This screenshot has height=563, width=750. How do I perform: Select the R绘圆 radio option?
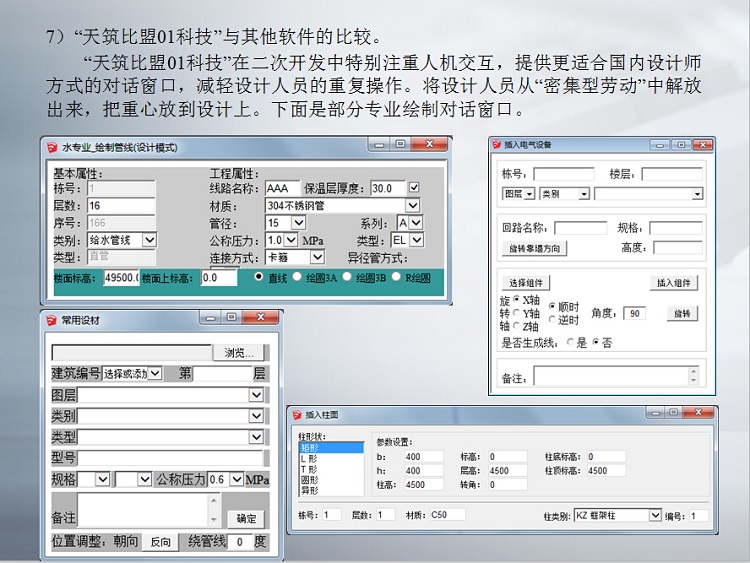pos(396,276)
